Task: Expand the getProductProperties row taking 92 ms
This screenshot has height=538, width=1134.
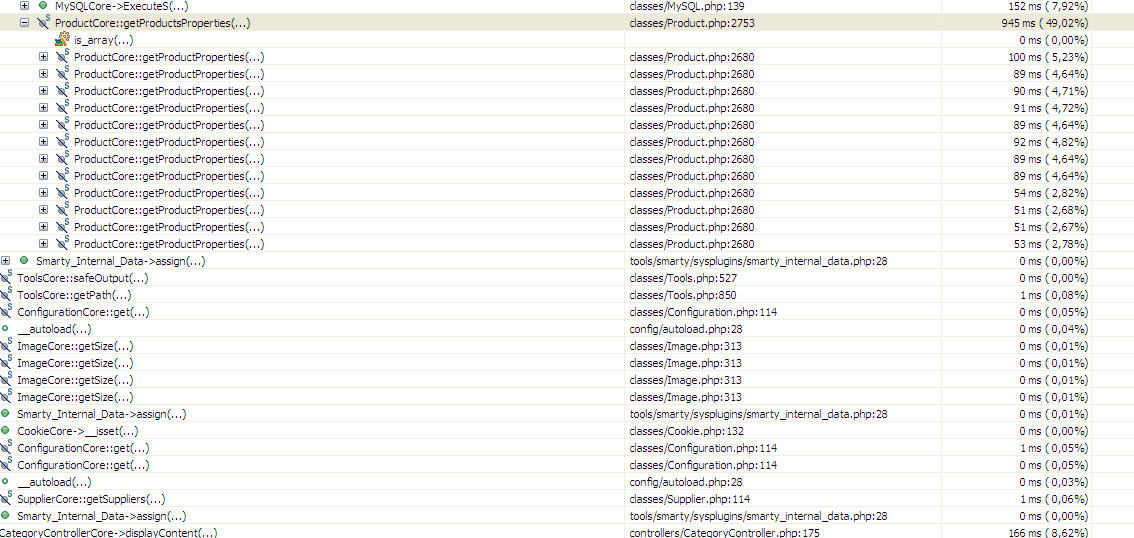Action: click(x=43, y=142)
